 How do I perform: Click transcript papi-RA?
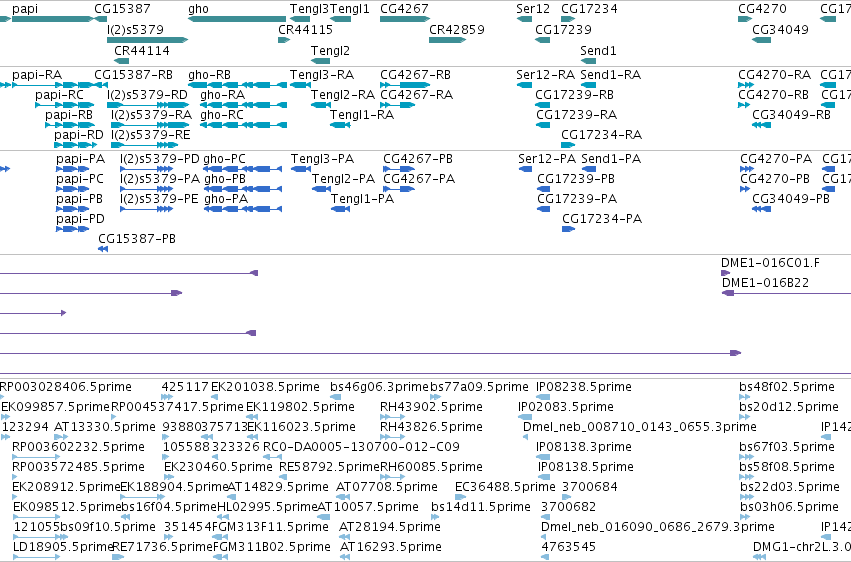(37, 74)
